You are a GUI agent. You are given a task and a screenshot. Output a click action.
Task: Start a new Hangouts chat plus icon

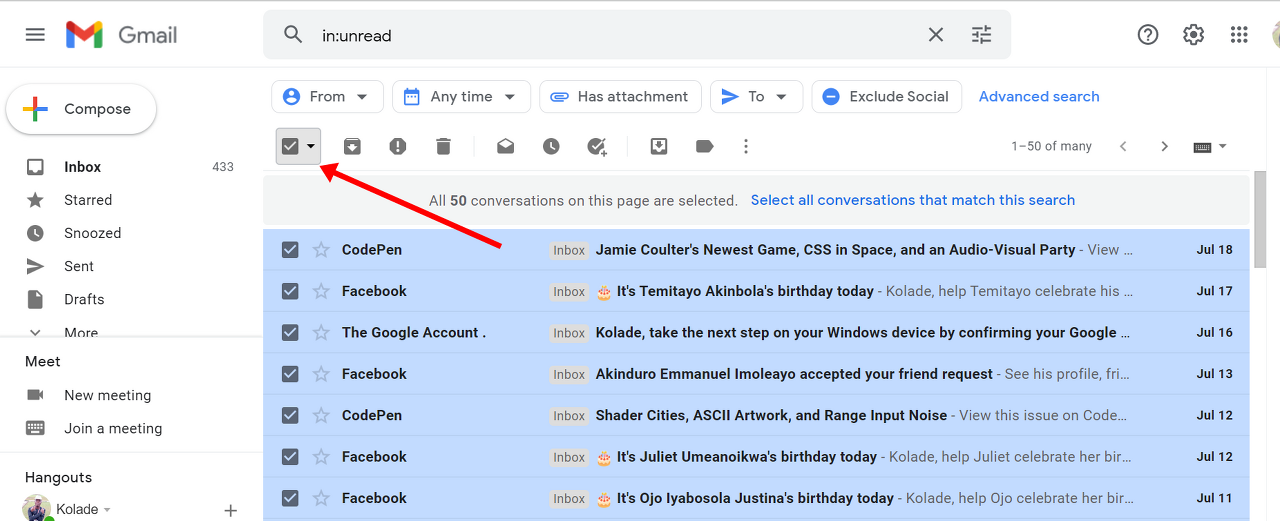point(231,510)
